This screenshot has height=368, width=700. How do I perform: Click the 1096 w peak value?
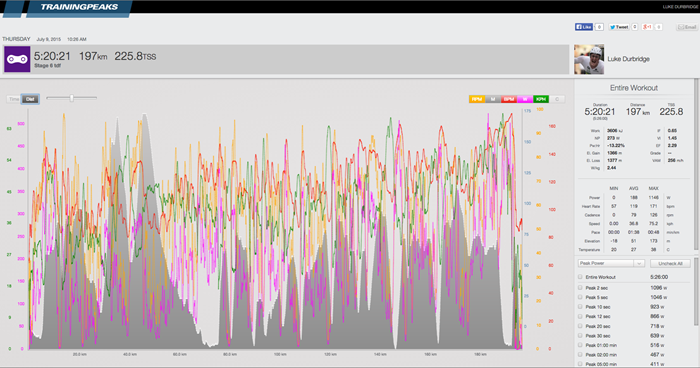click(x=658, y=288)
